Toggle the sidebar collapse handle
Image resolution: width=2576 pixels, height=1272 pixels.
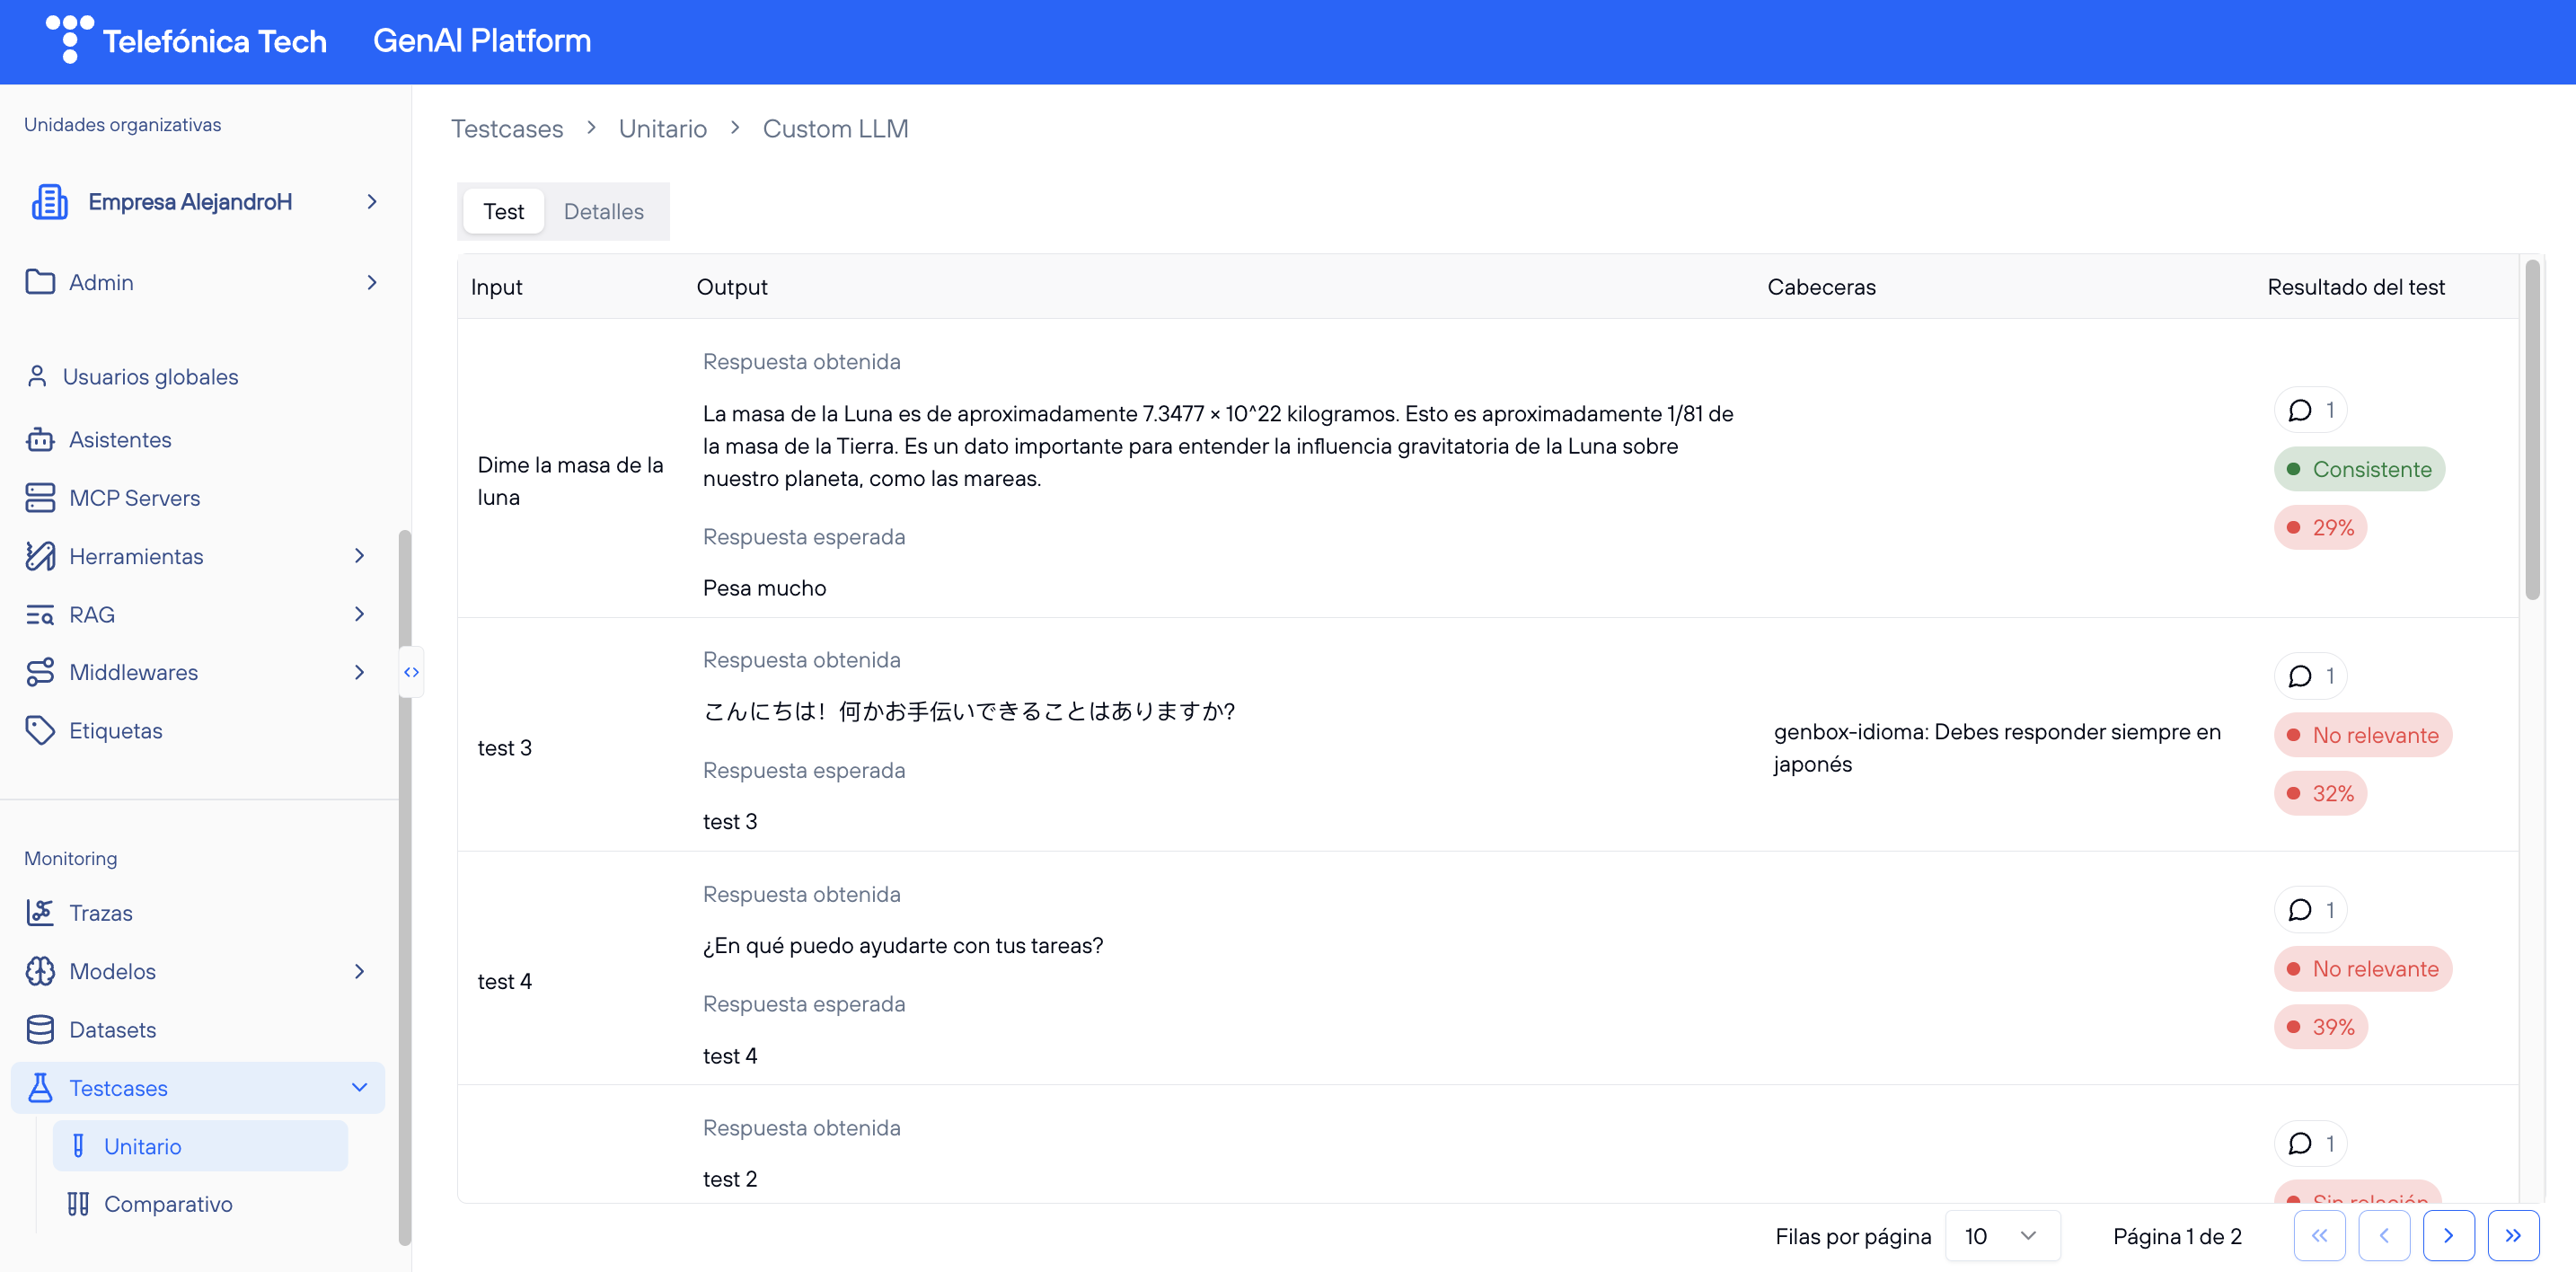(x=411, y=672)
